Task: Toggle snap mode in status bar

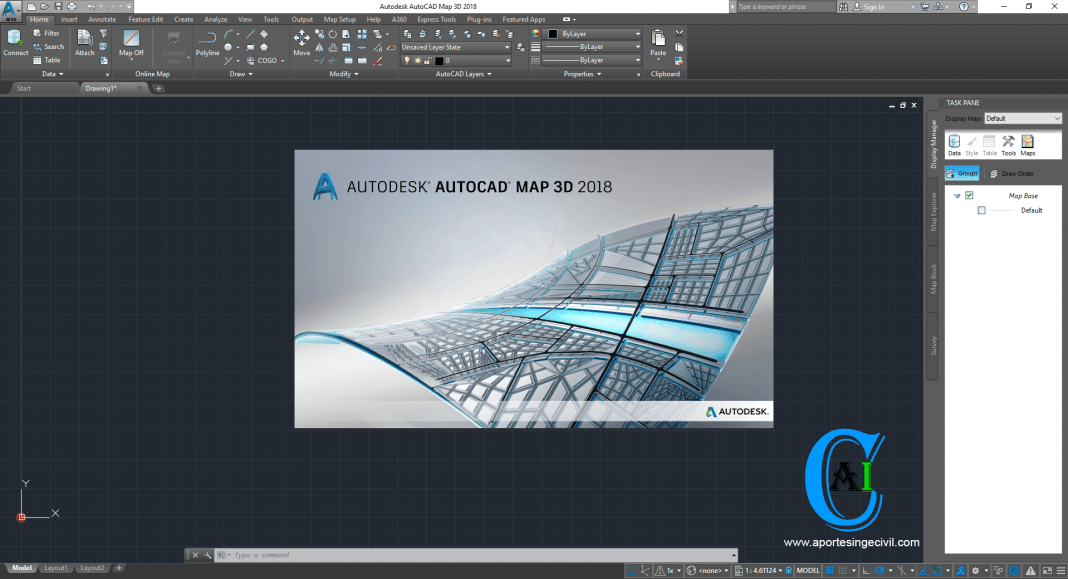Action: [843, 571]
